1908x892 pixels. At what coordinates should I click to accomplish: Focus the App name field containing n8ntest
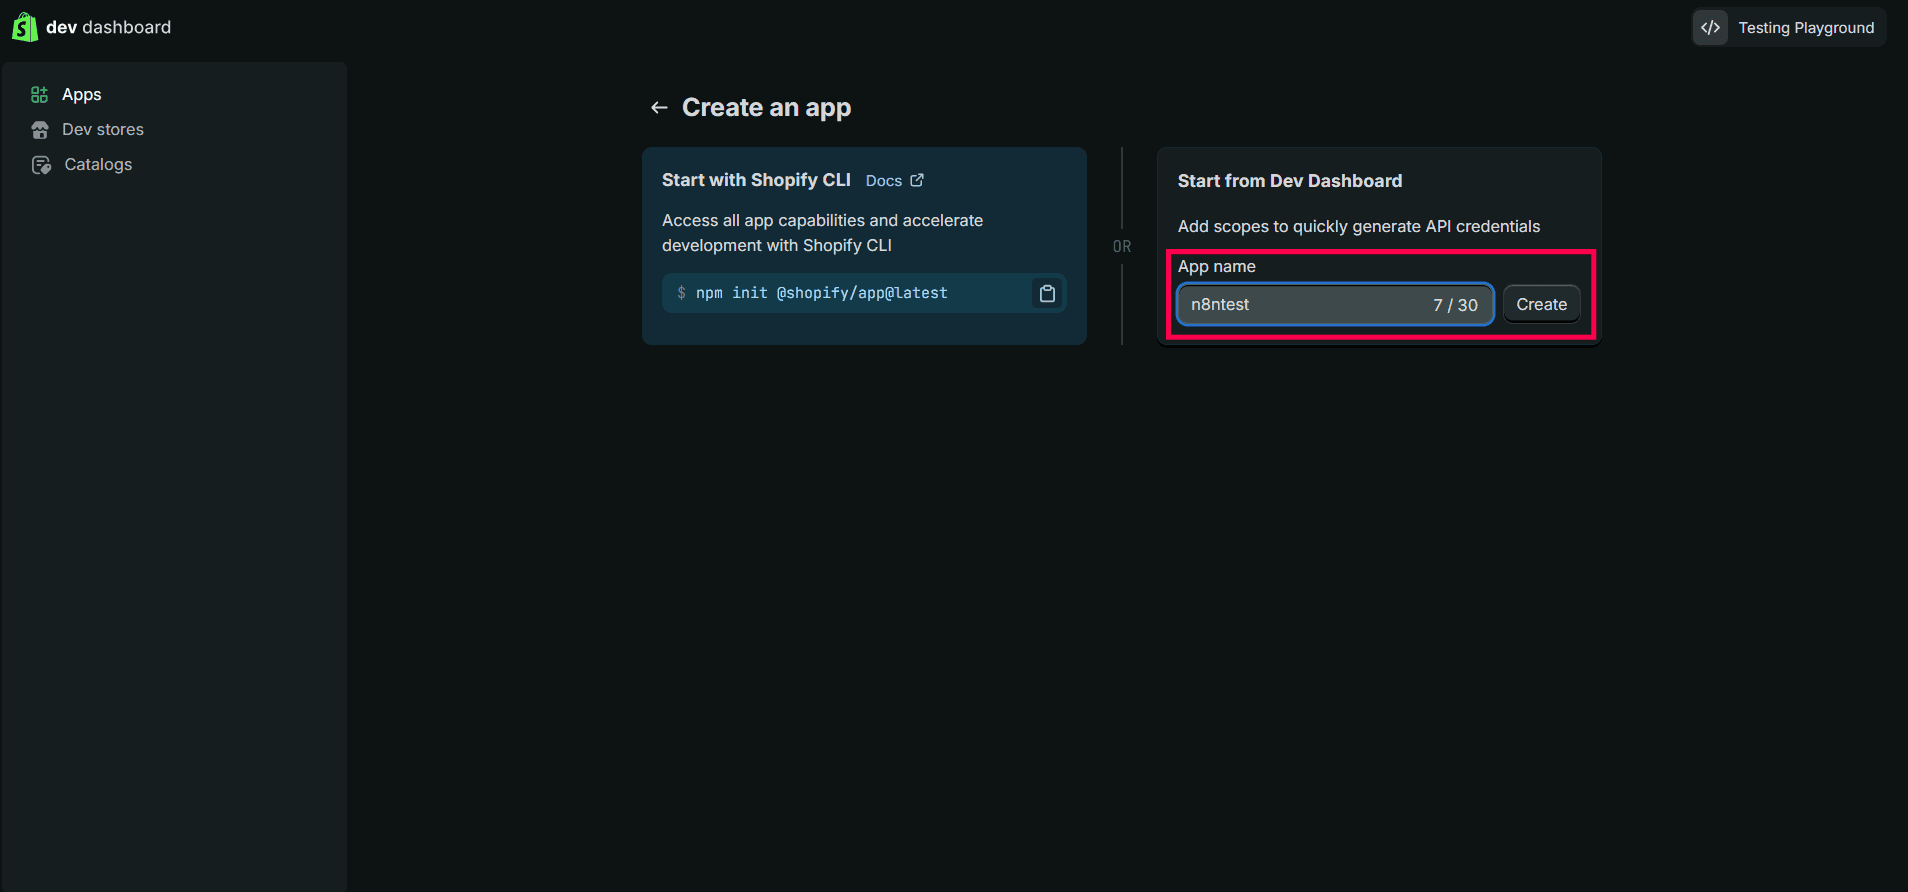click(1300, 305)
